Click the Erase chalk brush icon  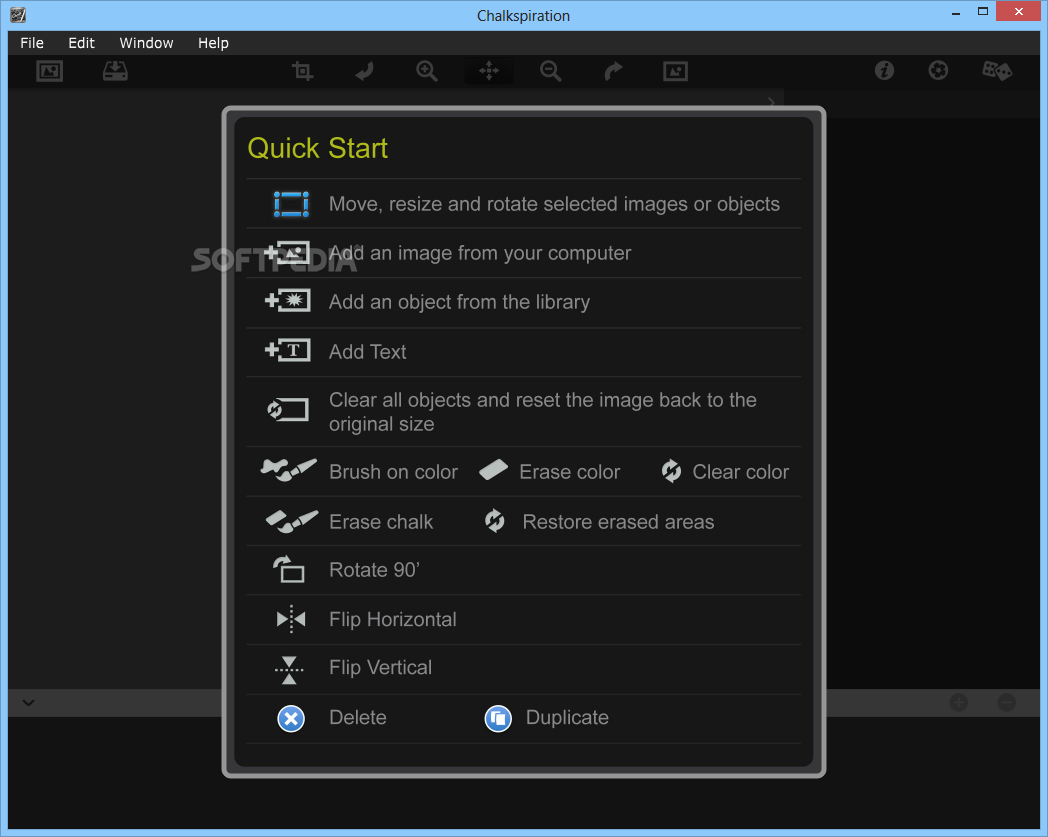pos(291,521)
